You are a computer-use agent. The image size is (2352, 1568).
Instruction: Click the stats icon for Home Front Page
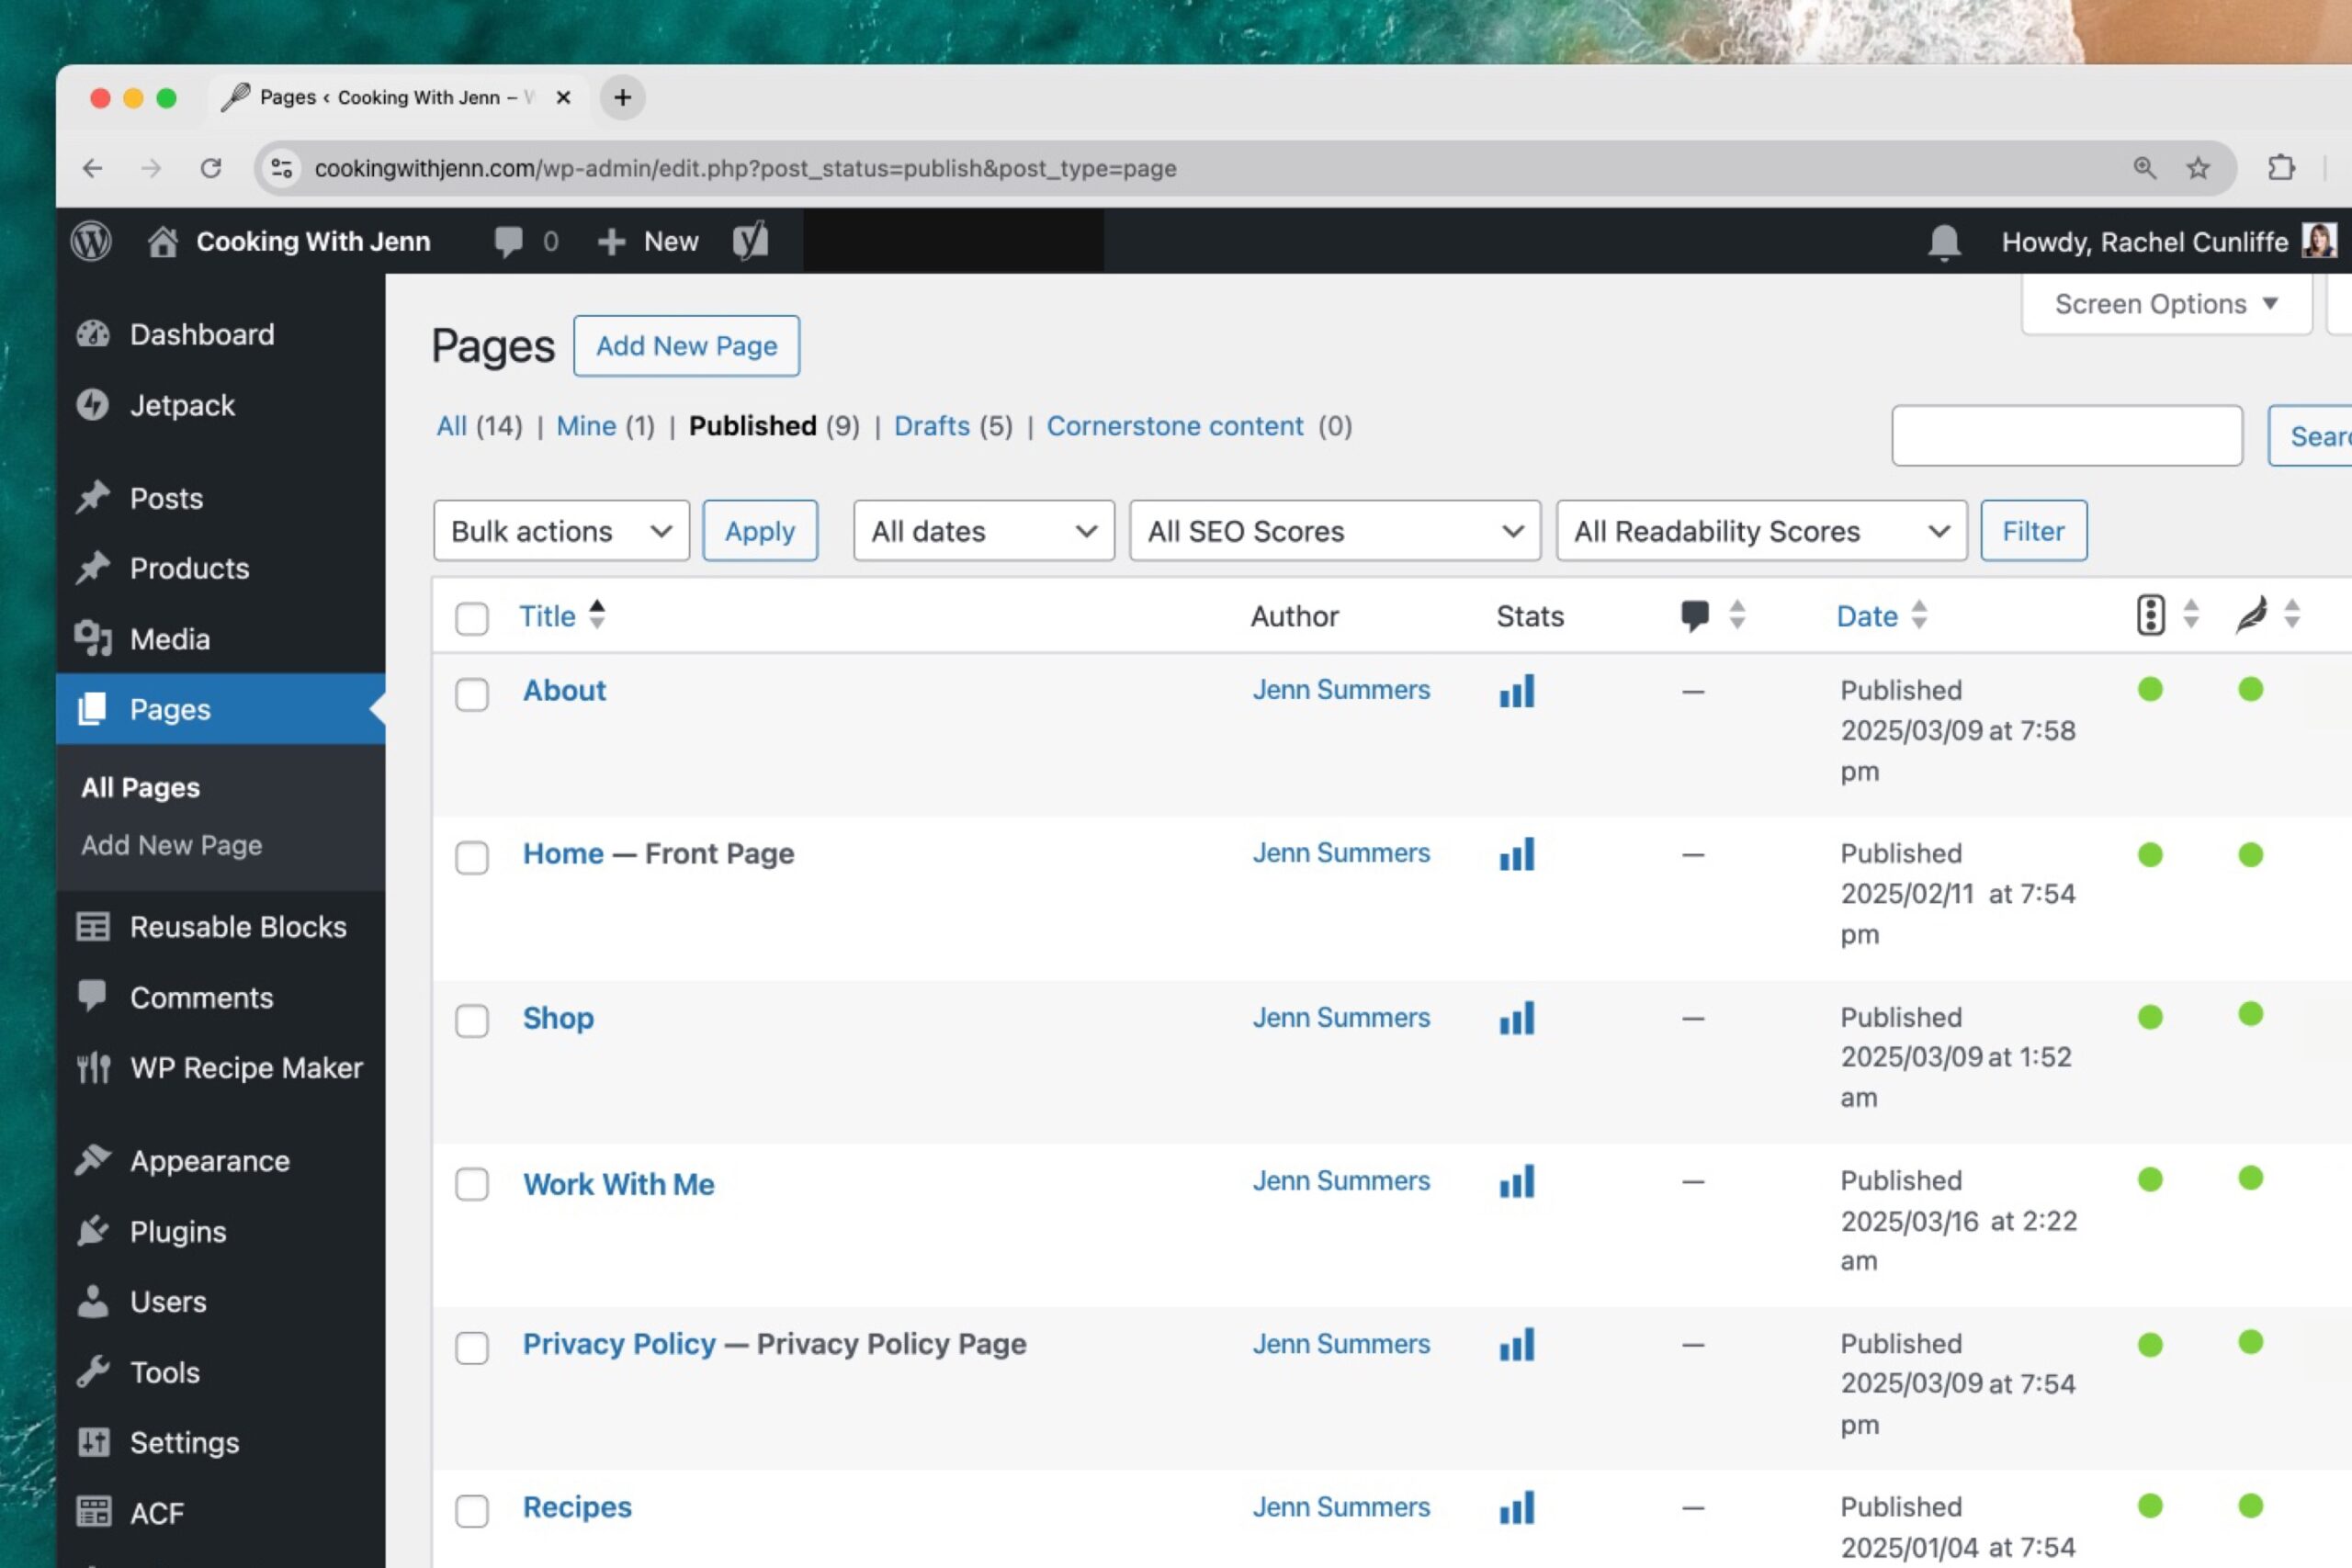point(1516,854)
